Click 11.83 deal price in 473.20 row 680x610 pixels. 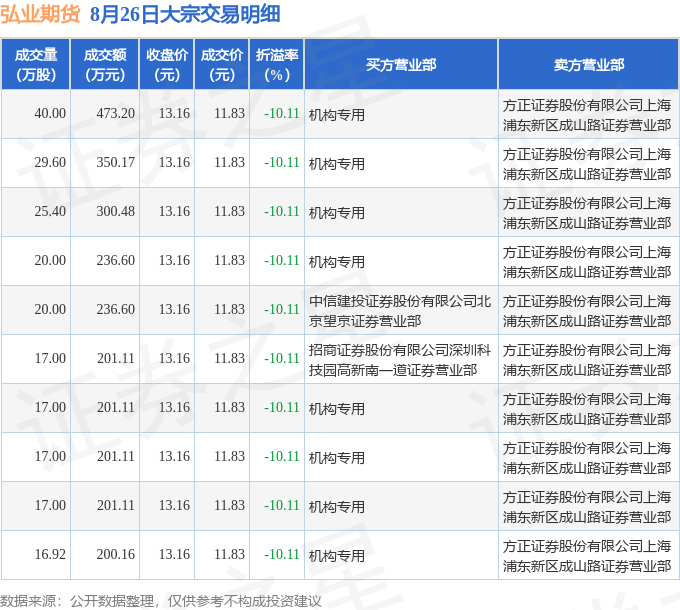(229, 114)
